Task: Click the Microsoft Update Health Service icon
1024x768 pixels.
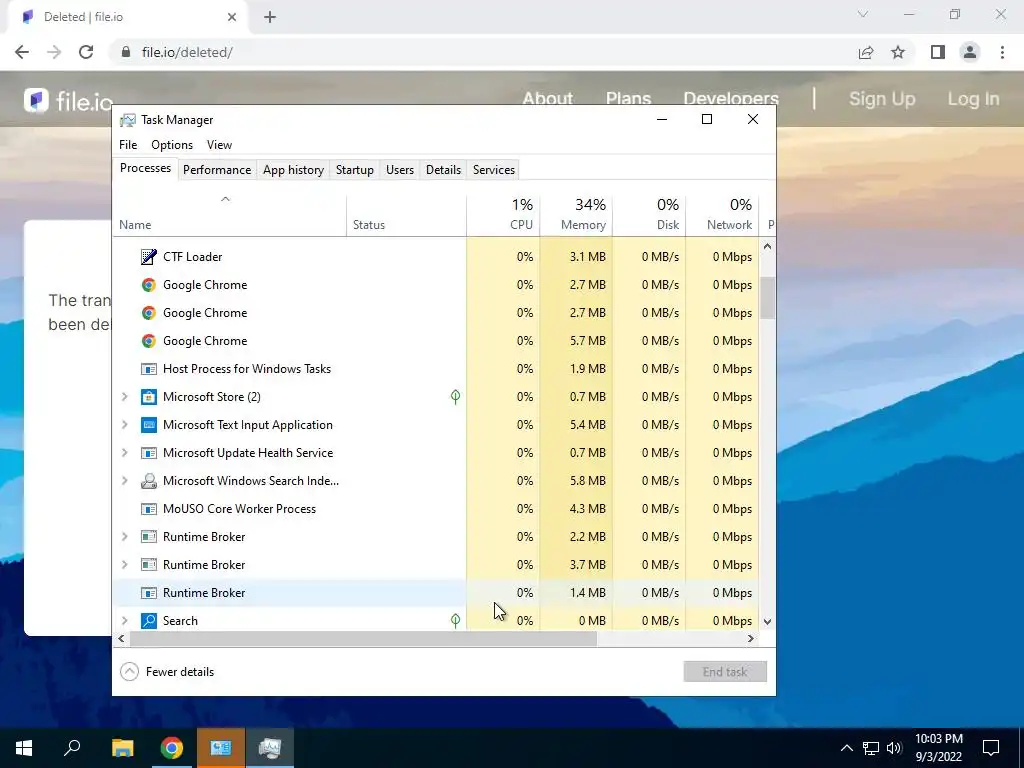Action: point(149,453)
